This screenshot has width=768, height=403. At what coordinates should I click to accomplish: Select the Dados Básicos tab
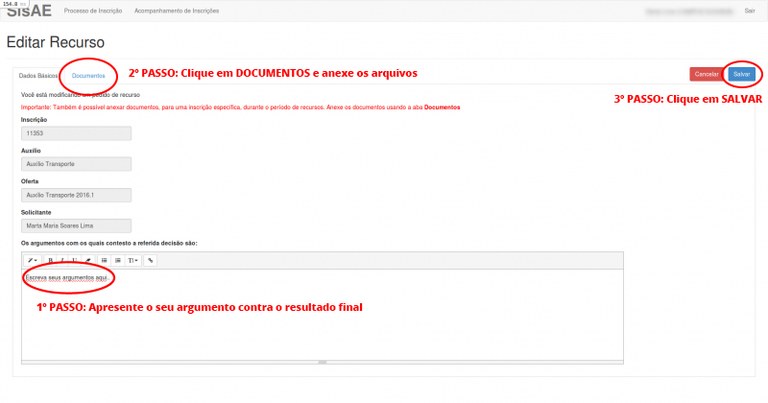38,76
